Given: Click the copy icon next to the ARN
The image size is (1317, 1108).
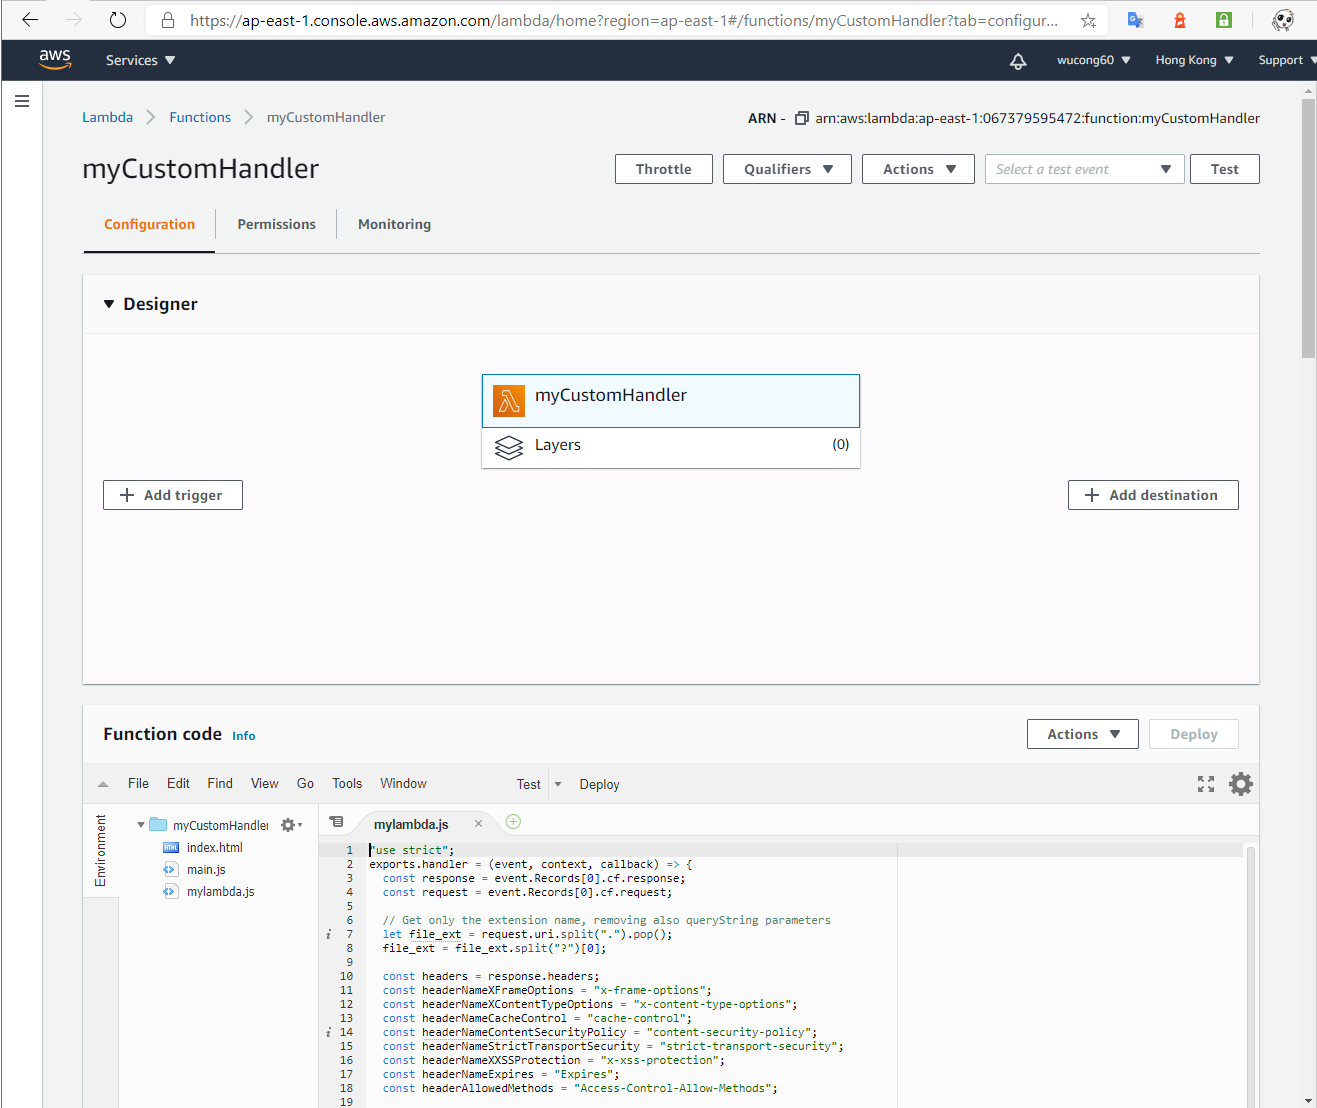Looking at the screenshot, I should tap(801, 117).
